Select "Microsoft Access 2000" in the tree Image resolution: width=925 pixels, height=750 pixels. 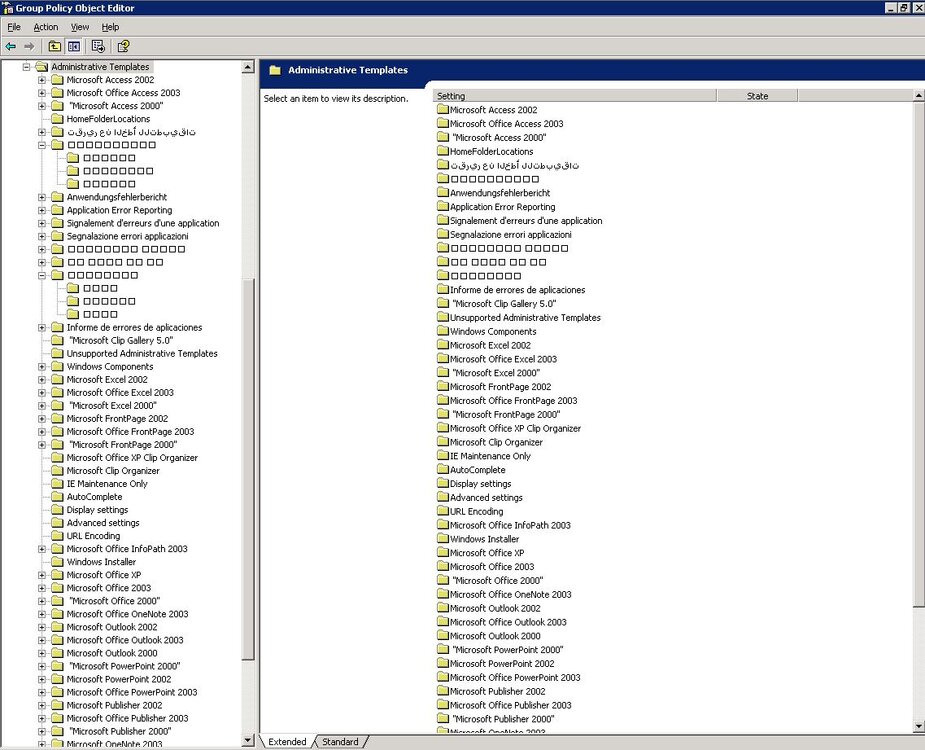[x=116, y=106]
